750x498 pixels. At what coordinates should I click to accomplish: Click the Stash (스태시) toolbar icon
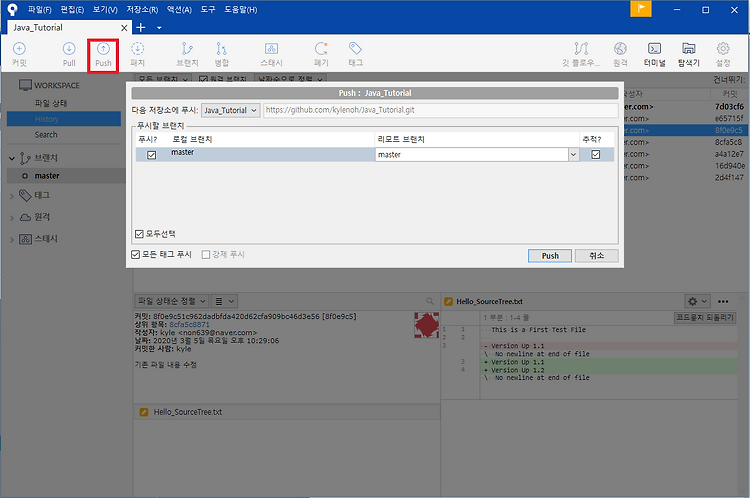pyautogui.click(x=271, y=54)
